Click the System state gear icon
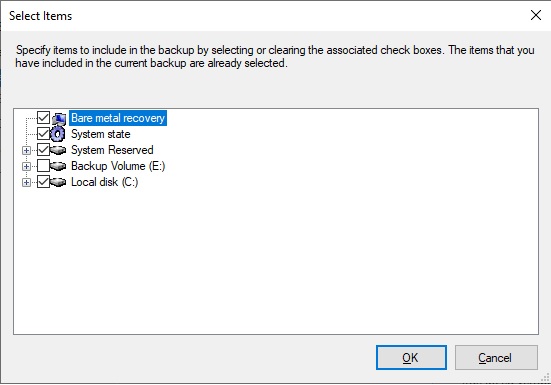 [58, 134]
